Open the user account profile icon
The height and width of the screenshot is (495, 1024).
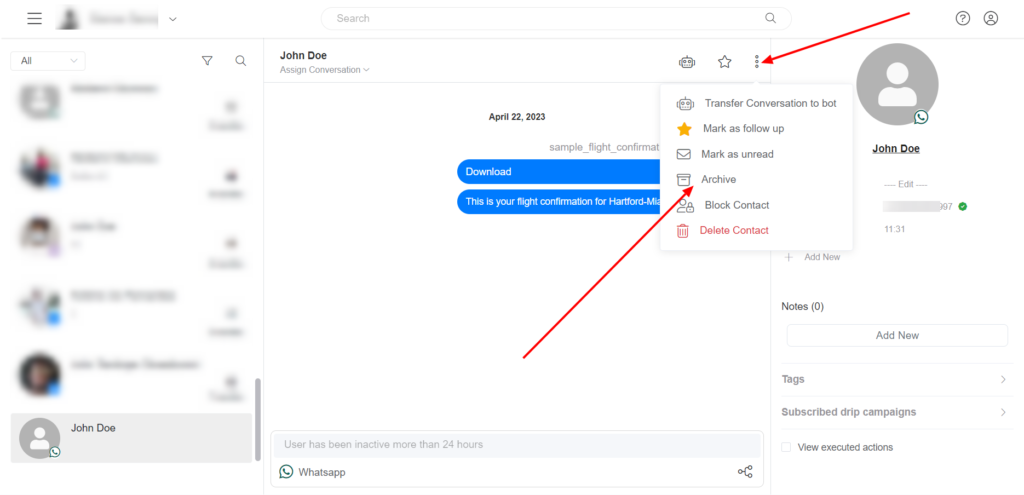pyautogui.click(x=991, y=18)
